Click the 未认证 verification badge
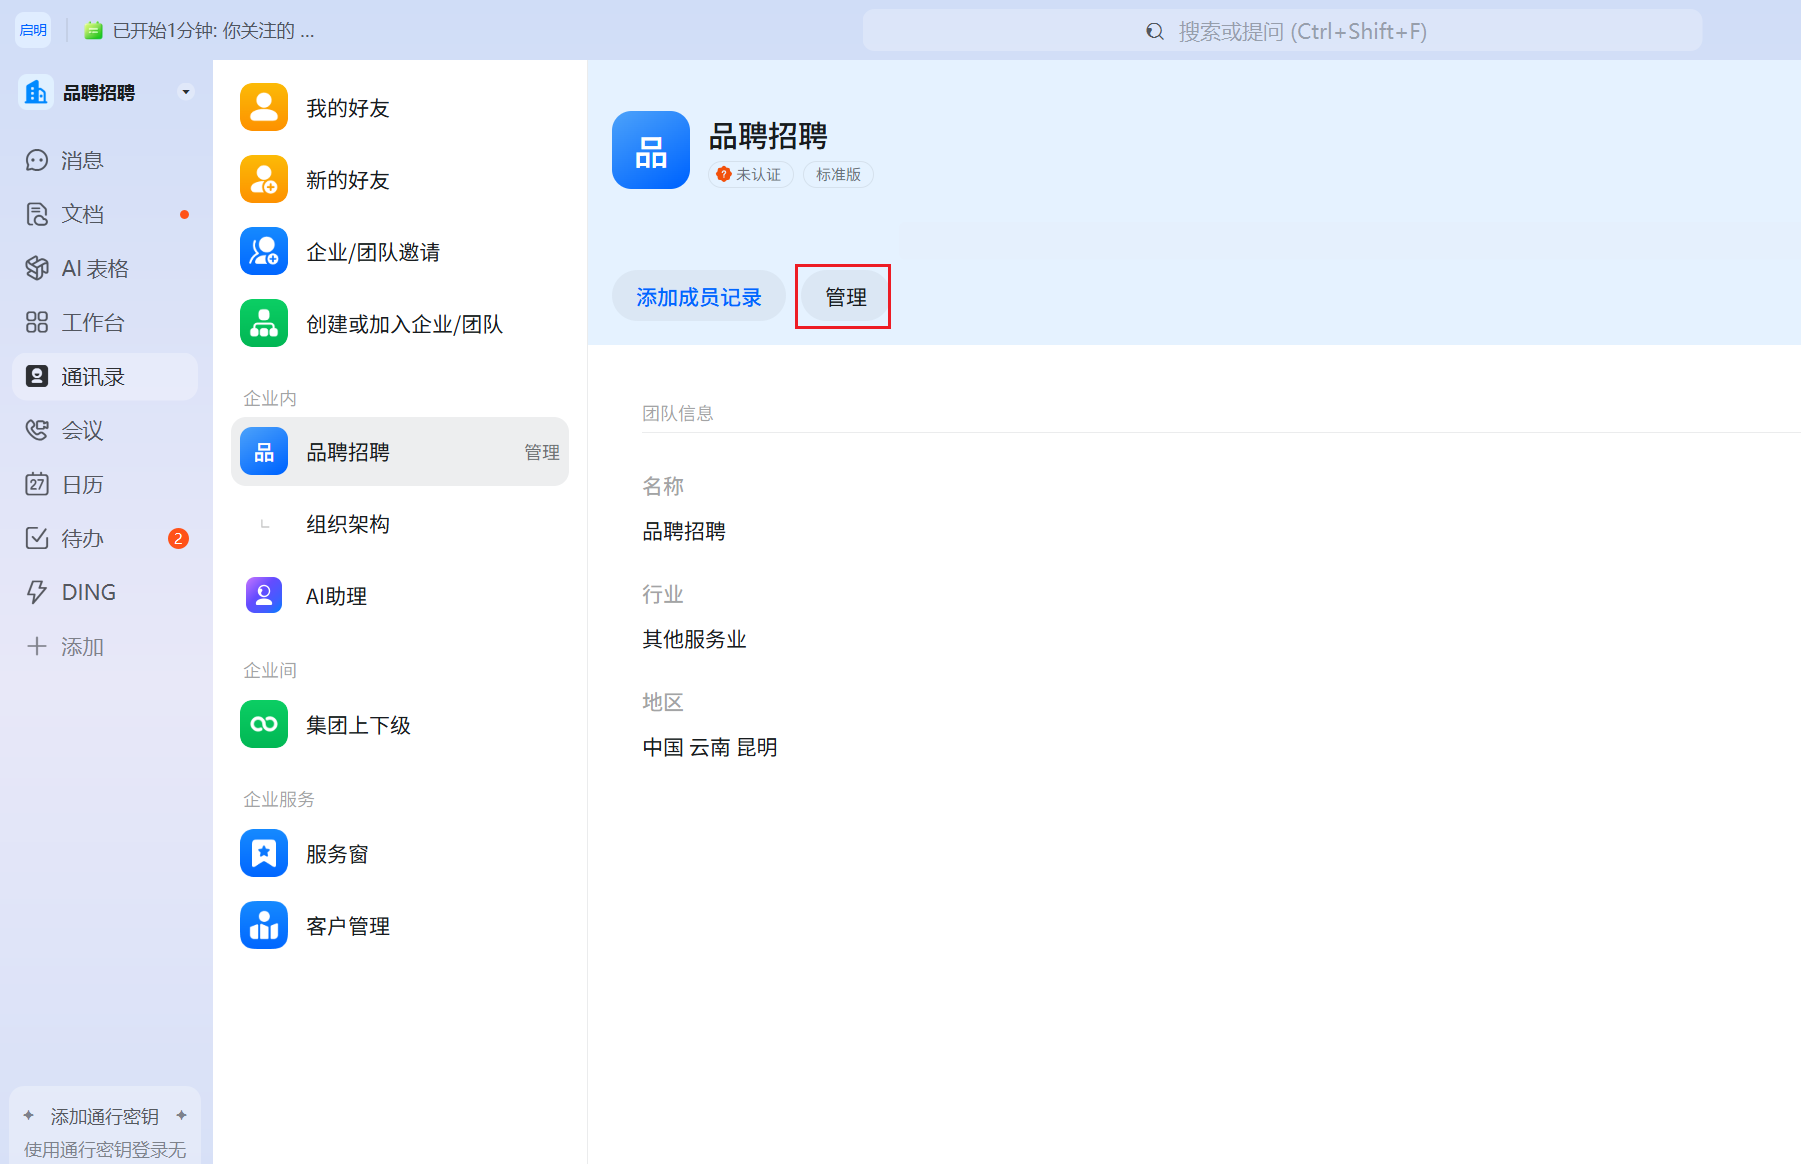Image resolution: width=1801 pixels, height=1164 pixels. tap(750, 175)
